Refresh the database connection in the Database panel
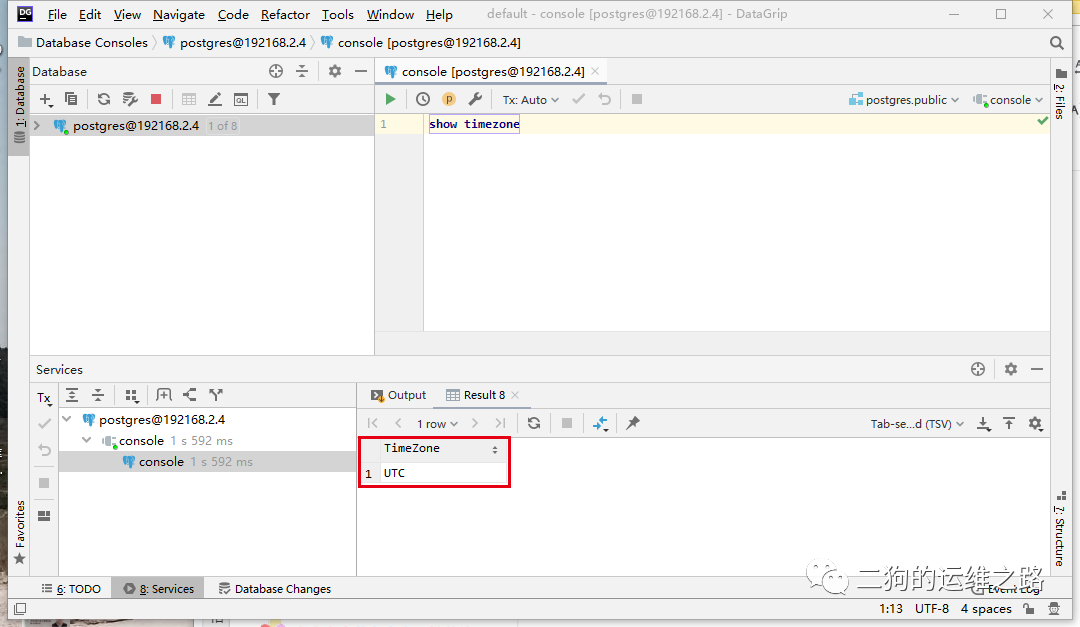The width and height of the screenshot is (1080, 627). pos(103,99)
